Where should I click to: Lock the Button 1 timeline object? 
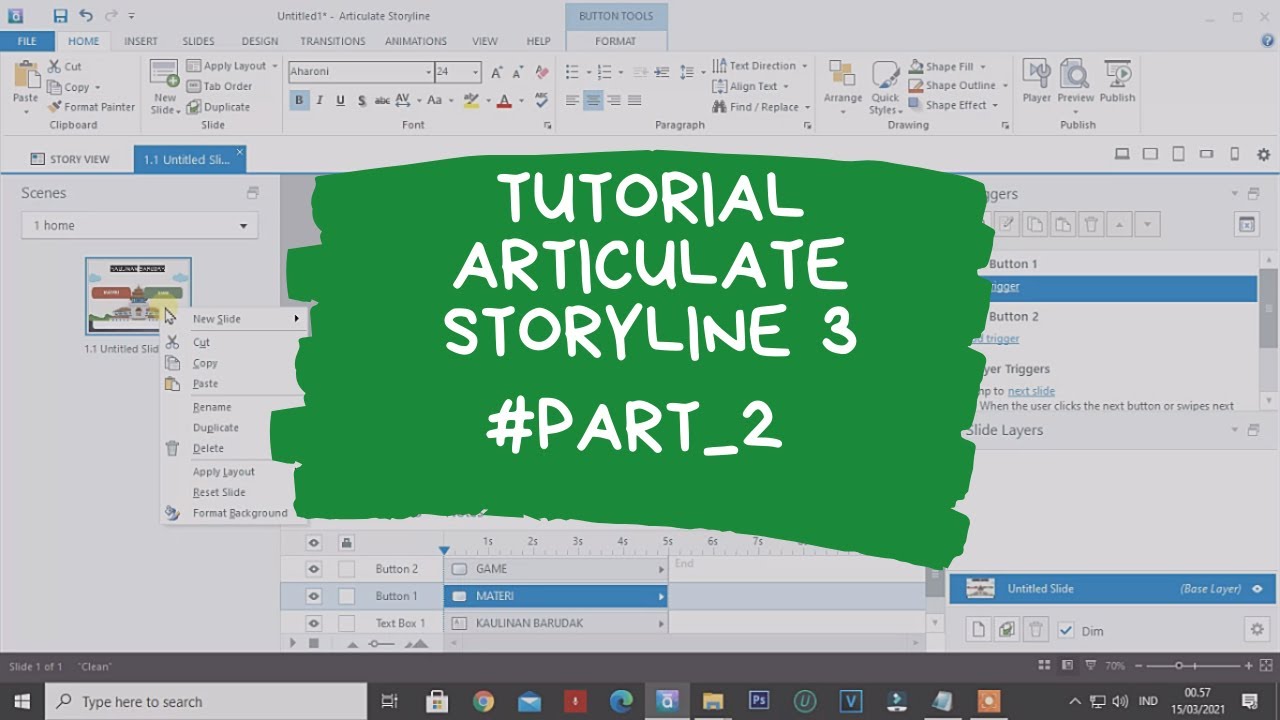(x=346, y=596)
